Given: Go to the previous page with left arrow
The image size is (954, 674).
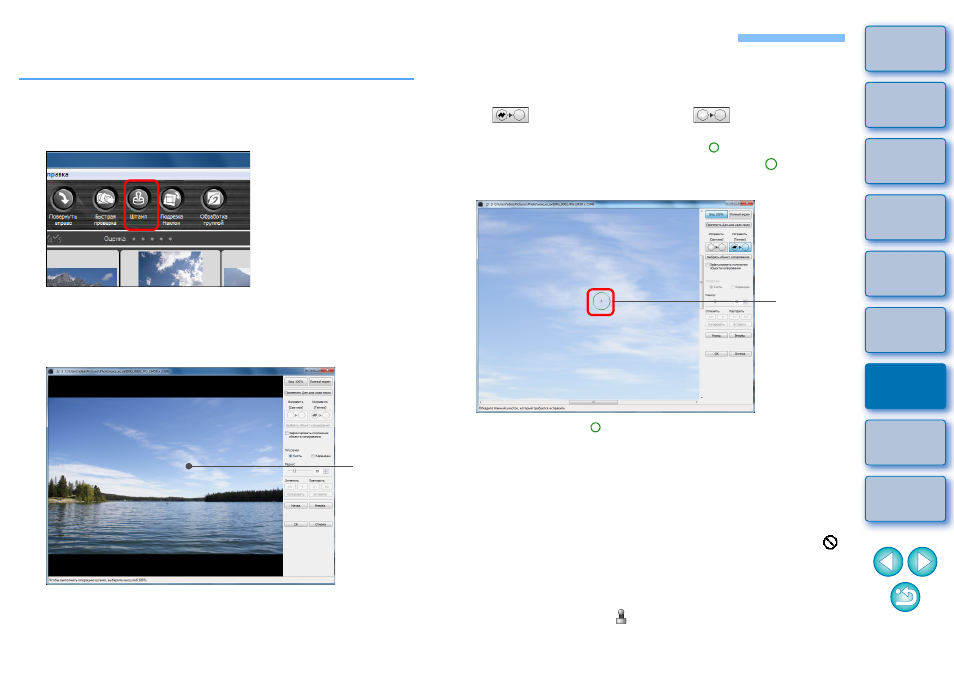Looking at the screenshot, I should coord(888,561).
